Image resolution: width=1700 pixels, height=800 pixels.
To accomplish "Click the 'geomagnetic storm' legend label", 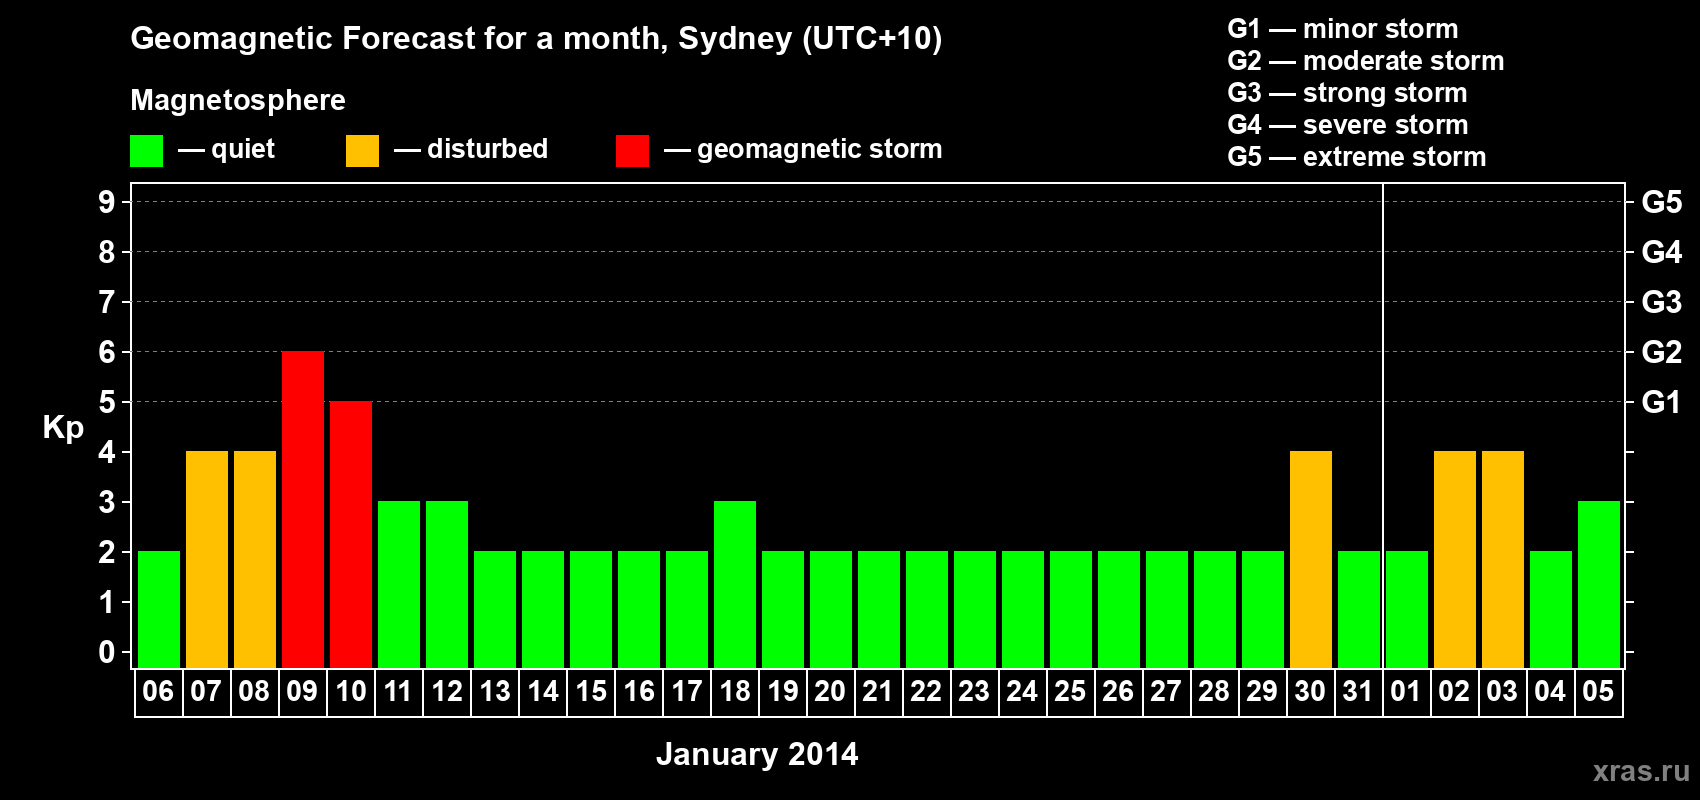I will click(820, 149).
